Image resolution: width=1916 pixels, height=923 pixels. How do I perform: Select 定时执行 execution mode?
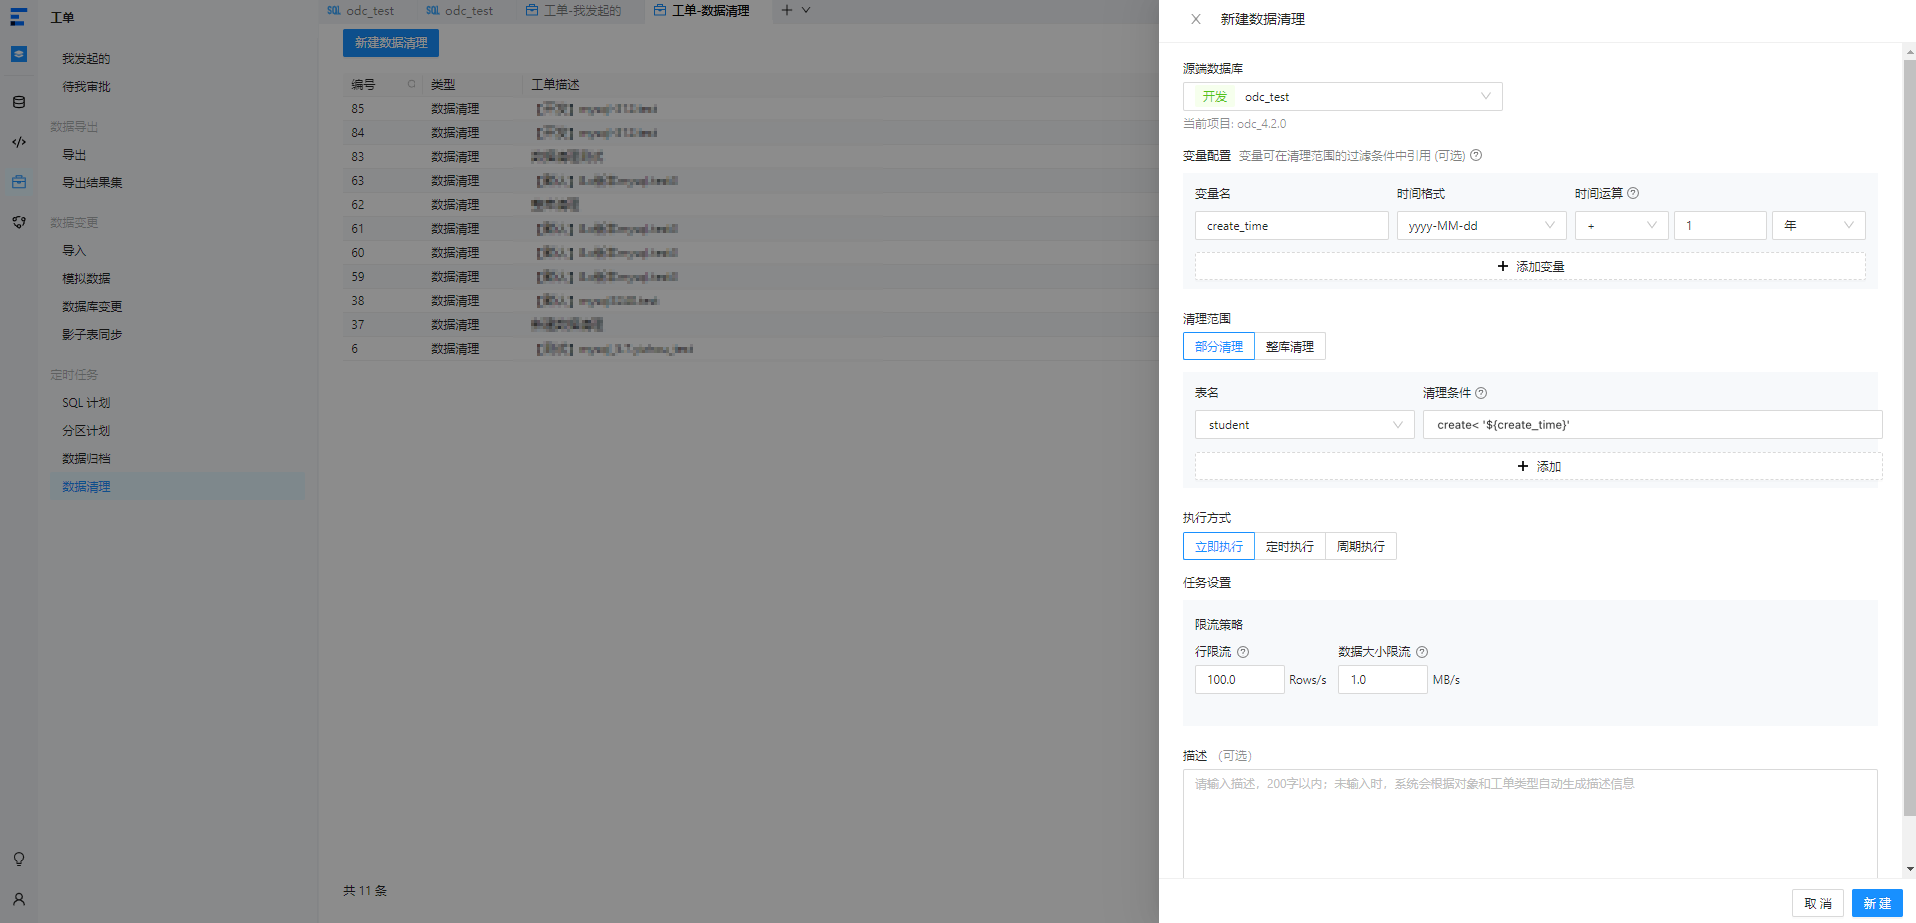click(x=1290, y=546)
